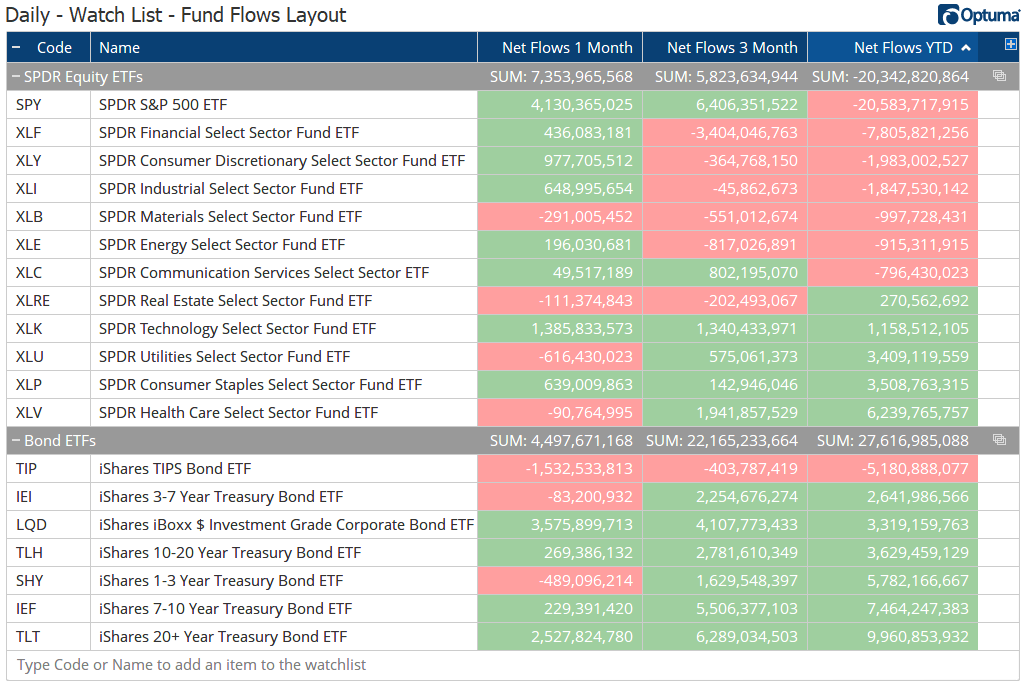Select iShares 3-7 Year Treasury Bond ETF

click(221, 498)
